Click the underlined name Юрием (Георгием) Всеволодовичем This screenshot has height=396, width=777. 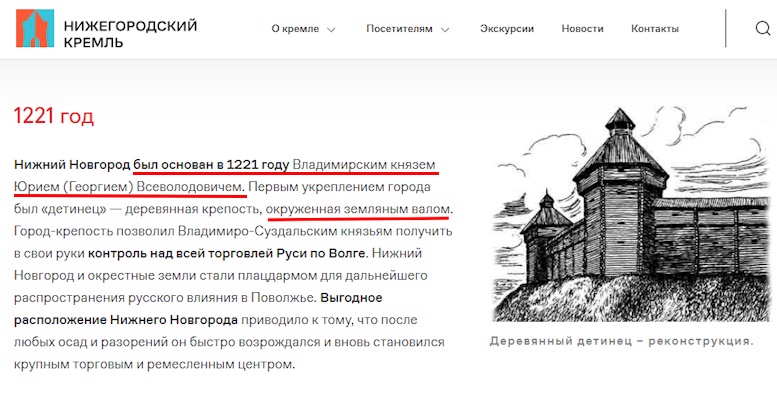click(x=129, y=187)
